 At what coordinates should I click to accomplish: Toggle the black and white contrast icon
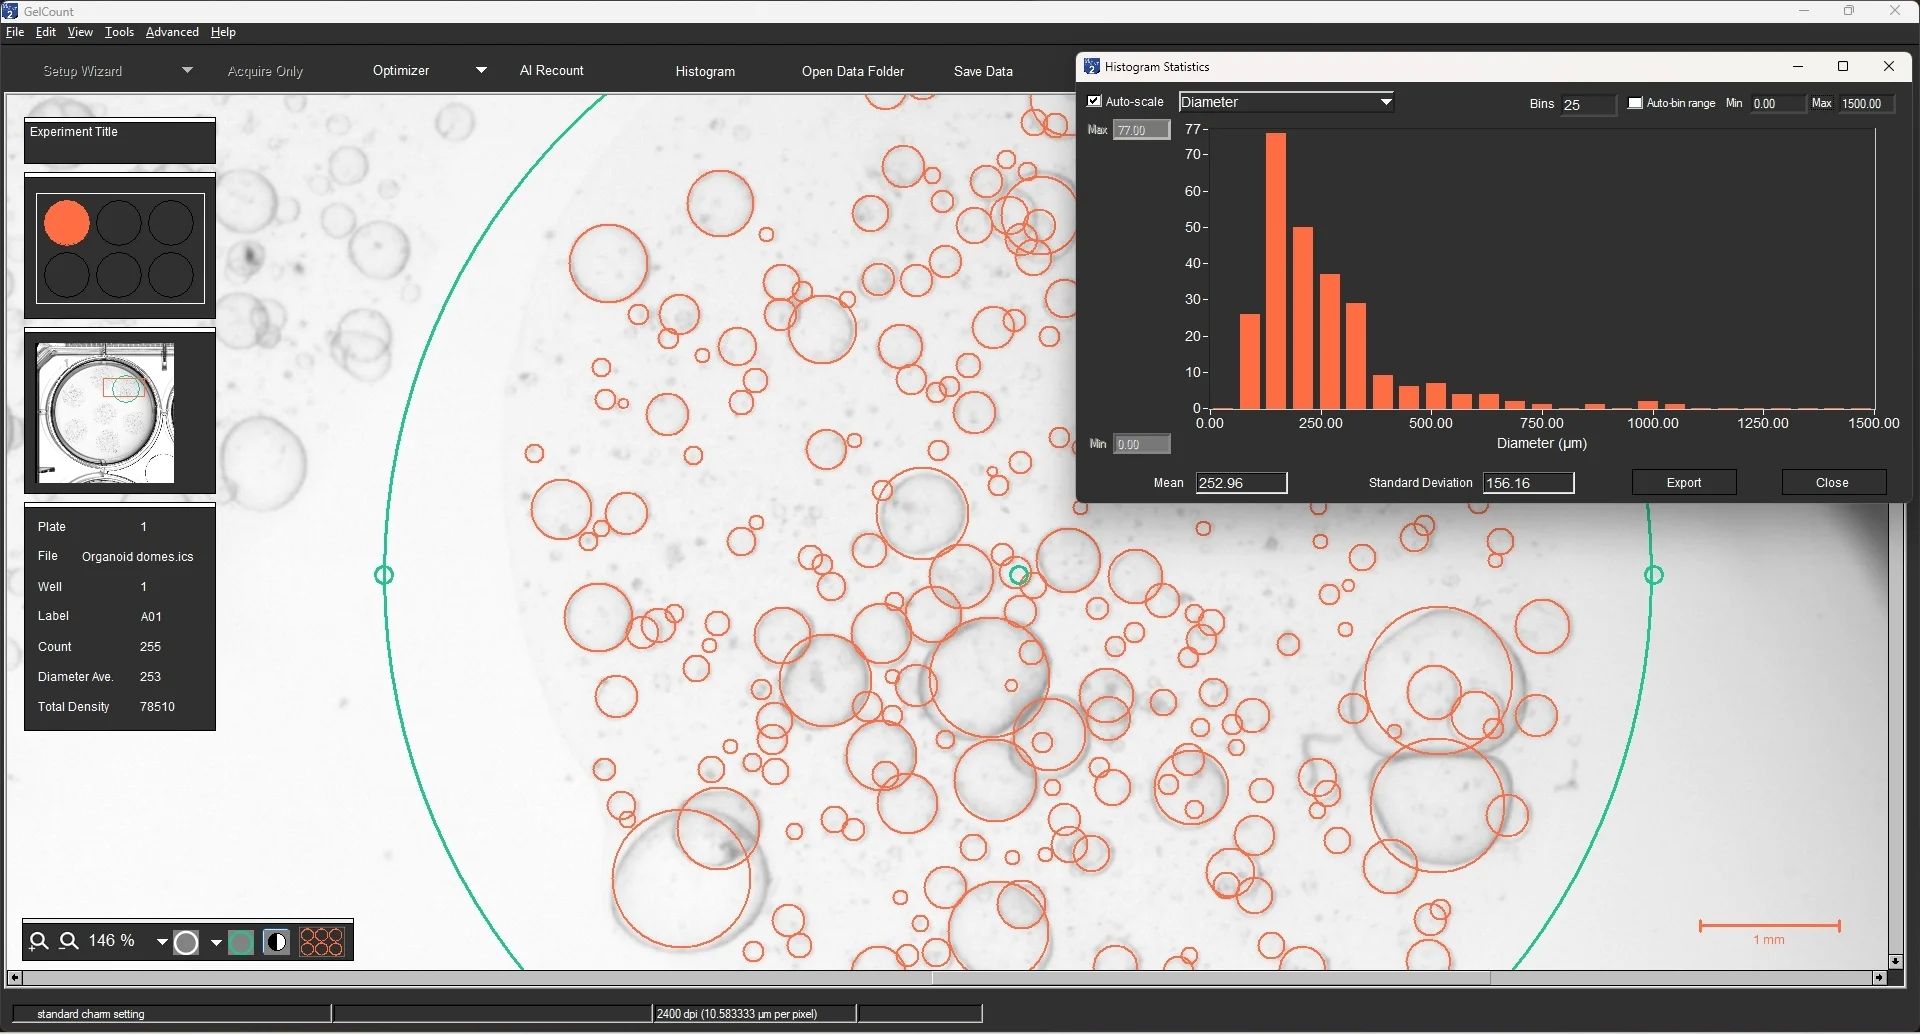[276, 942]
